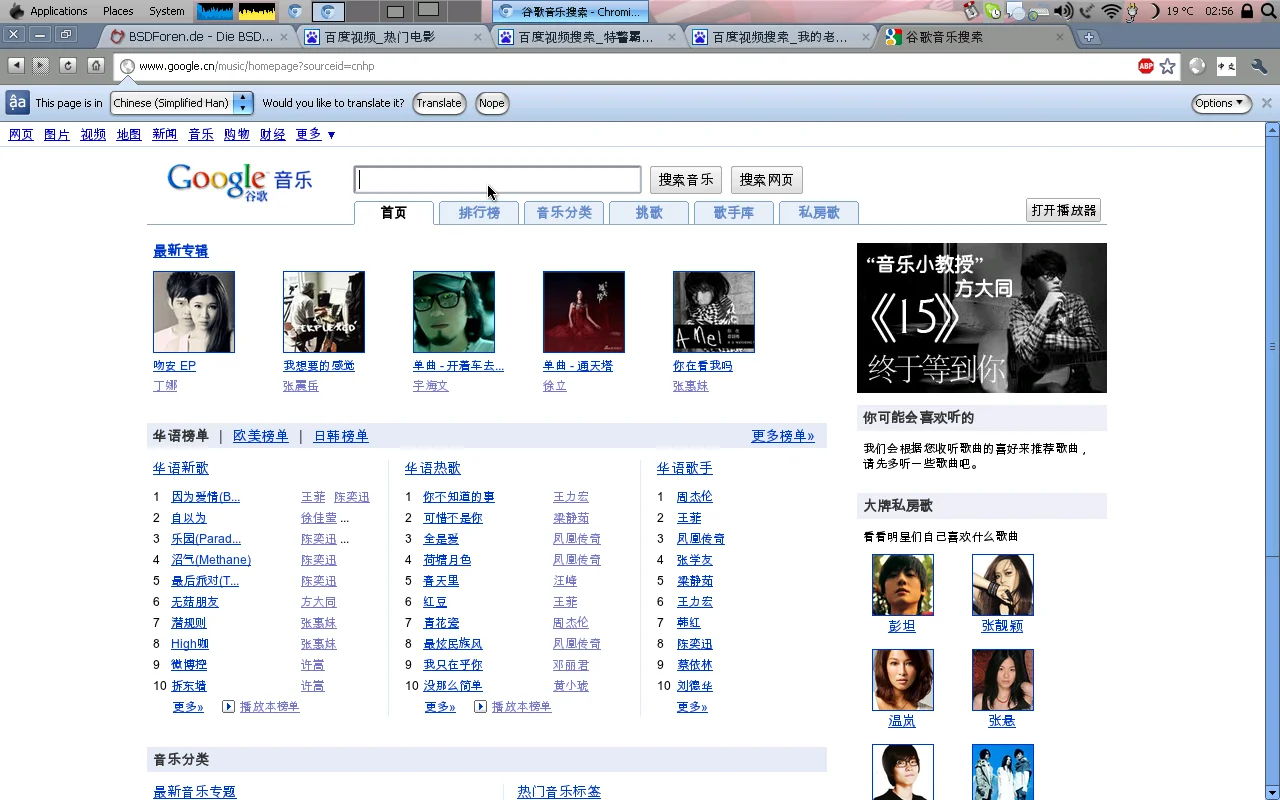Click the 方大同 《15》 banner image
The height and width of the screenshot is (800, 1280).
pyautogui.click(x=982, y=318)
